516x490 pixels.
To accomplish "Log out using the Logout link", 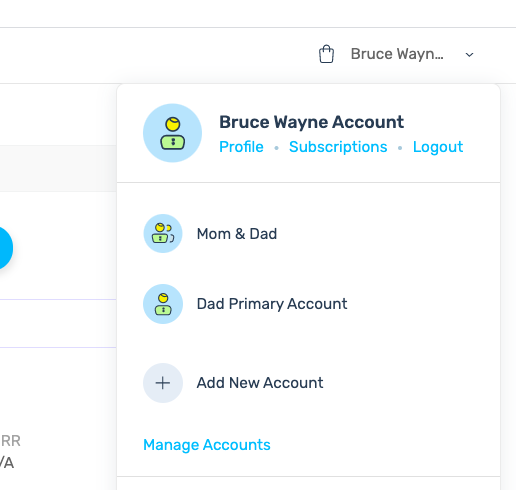I will (x=438, y=147).
